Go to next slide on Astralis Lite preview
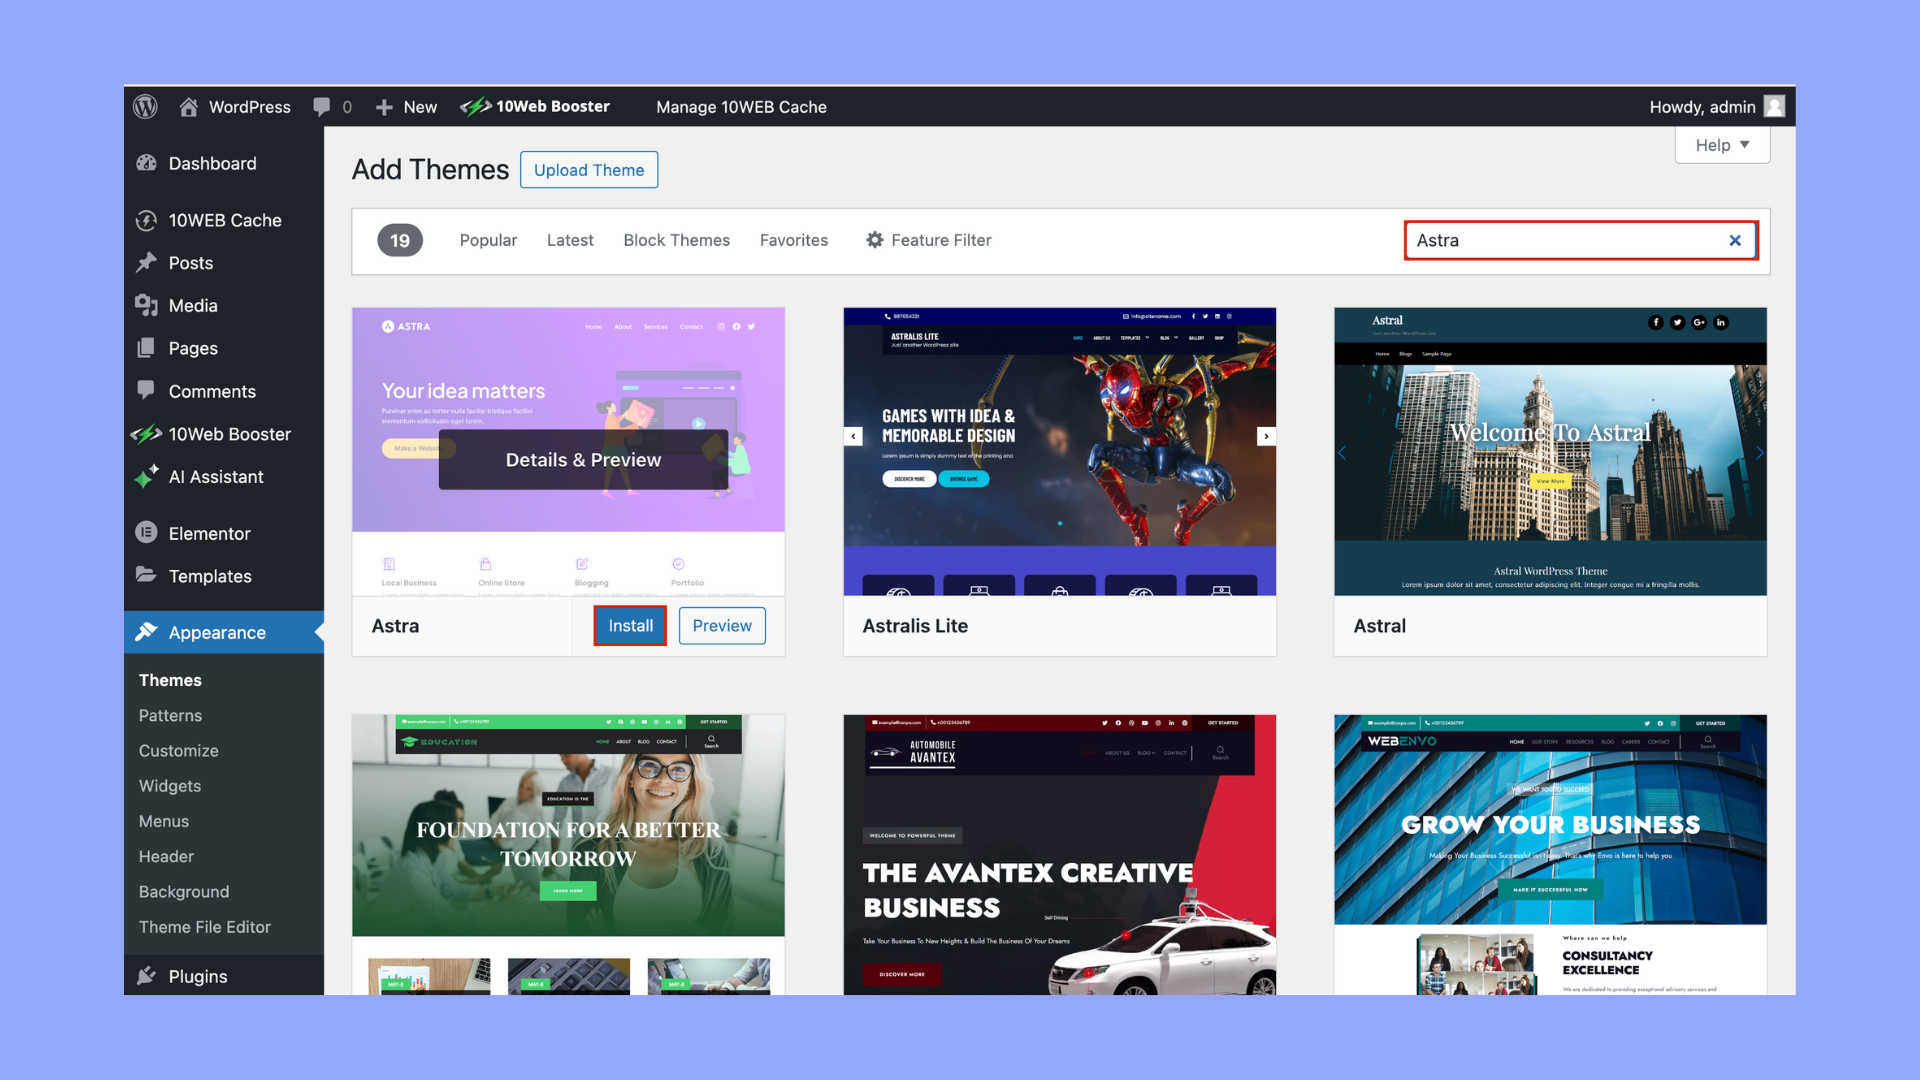 coord(1266,436)
